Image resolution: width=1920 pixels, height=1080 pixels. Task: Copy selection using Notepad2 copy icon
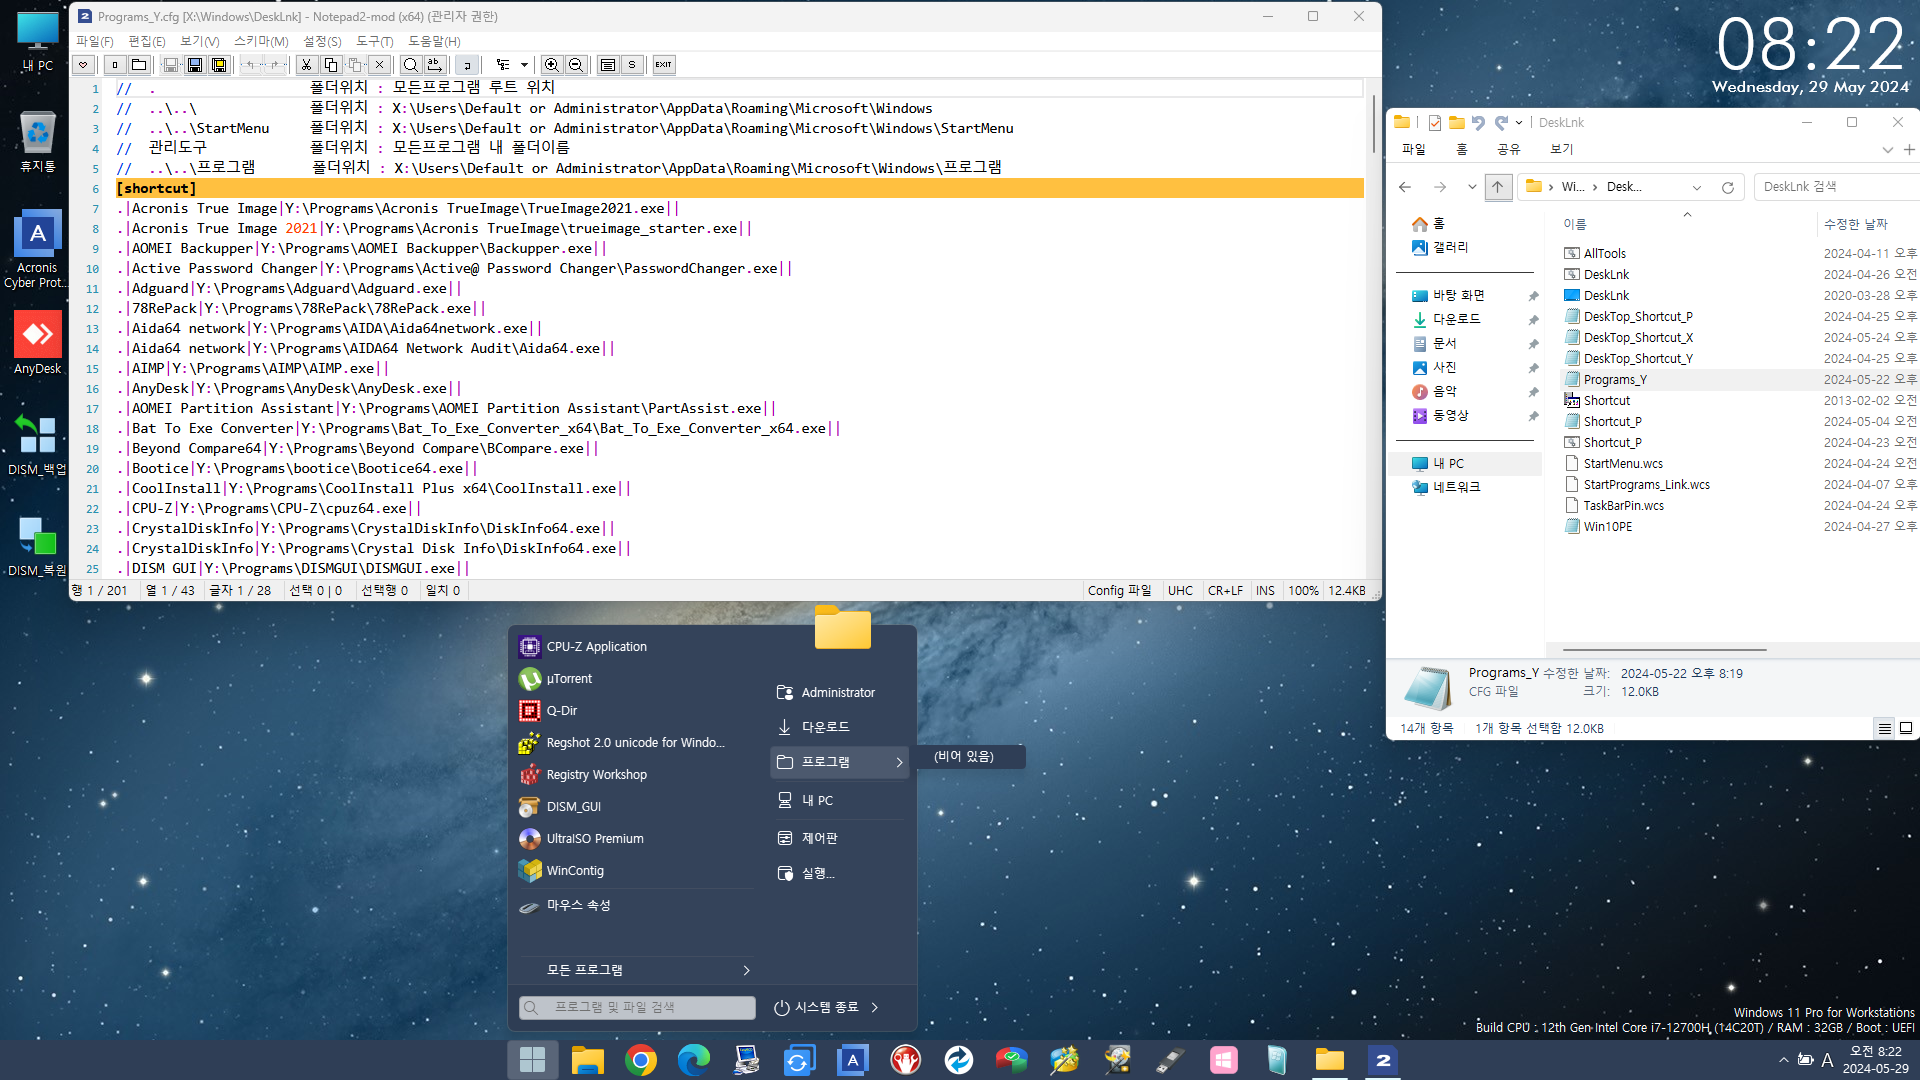pyautogui.click(x=331, y=65)
